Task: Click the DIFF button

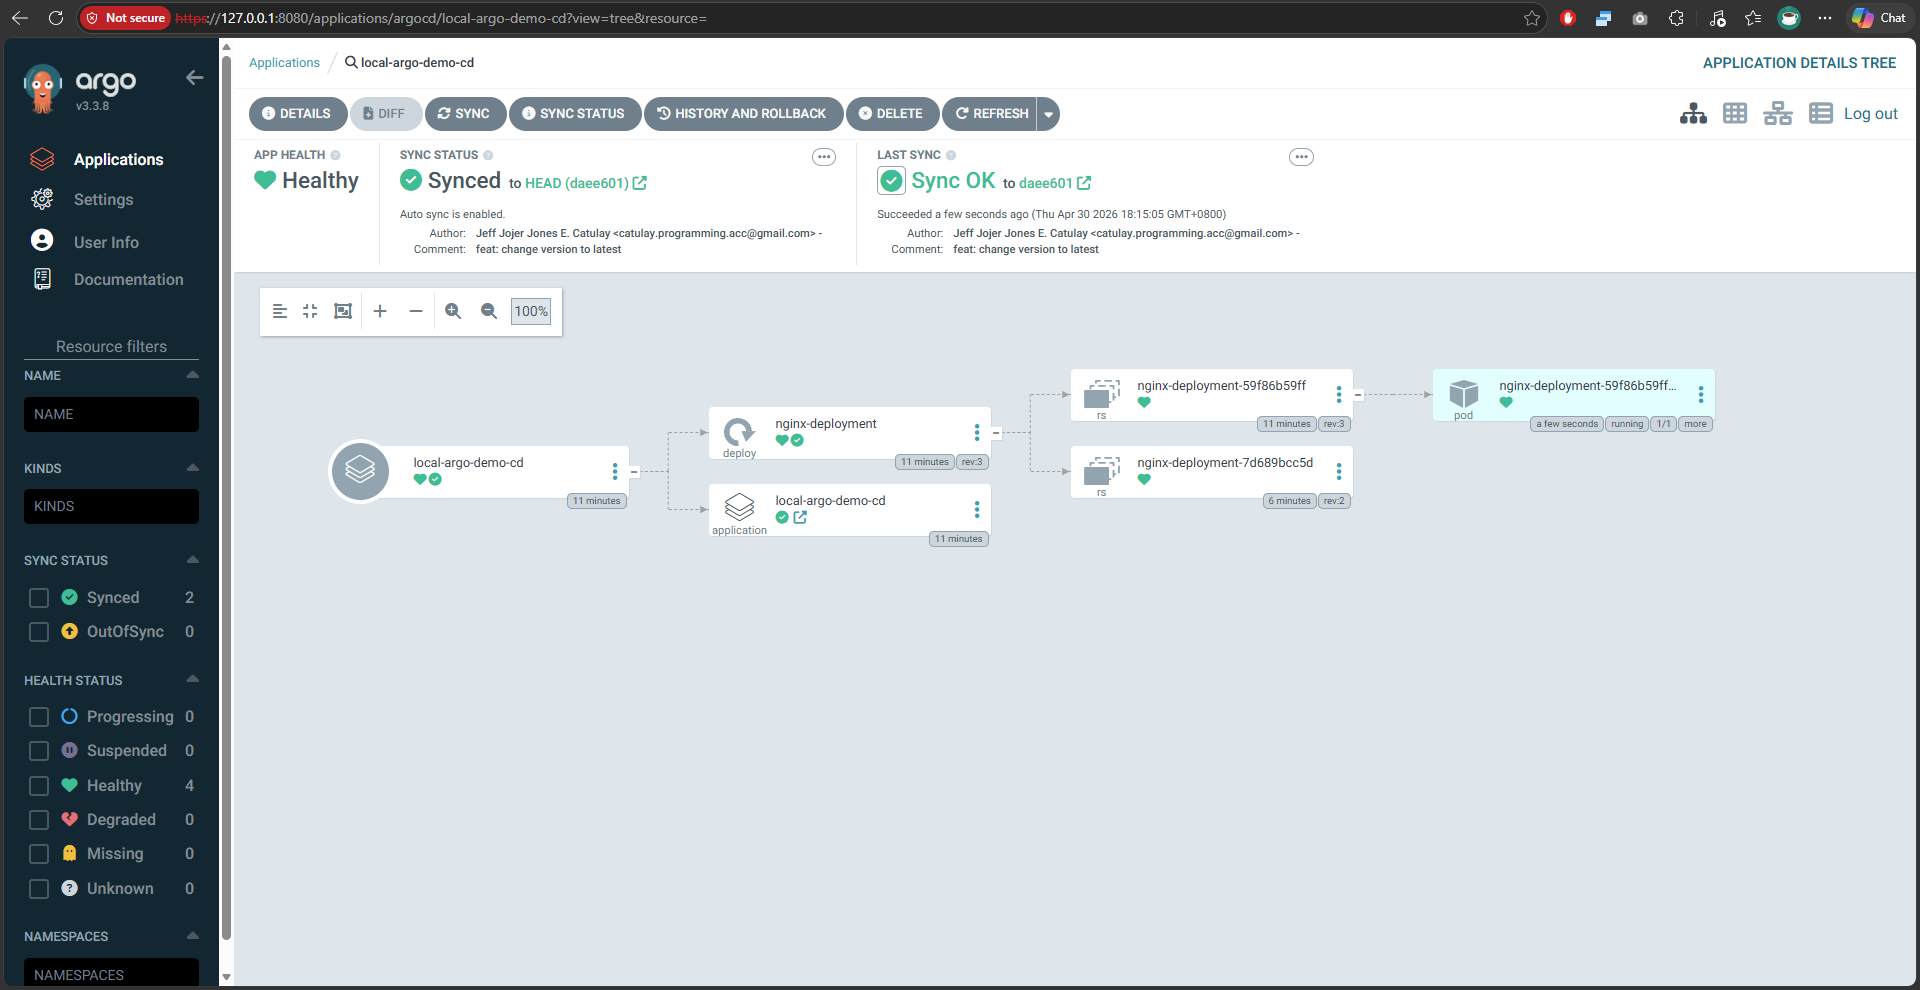Action: [x=385, y=113]
